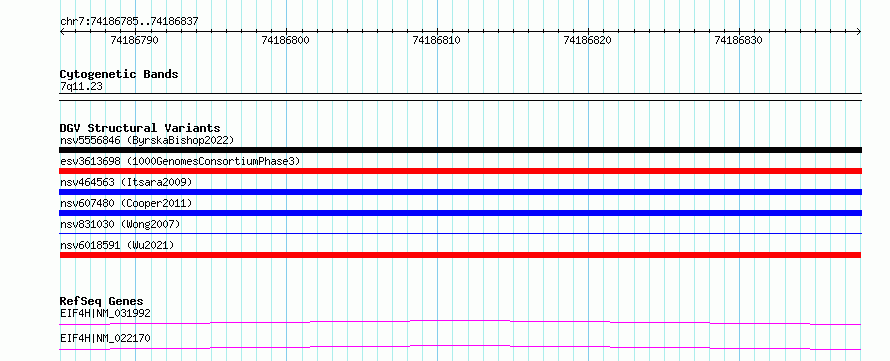The image size is (890, 361).
Task: Open the EIF4H|NM_031992 transcript label
Action: pos(105,313)
